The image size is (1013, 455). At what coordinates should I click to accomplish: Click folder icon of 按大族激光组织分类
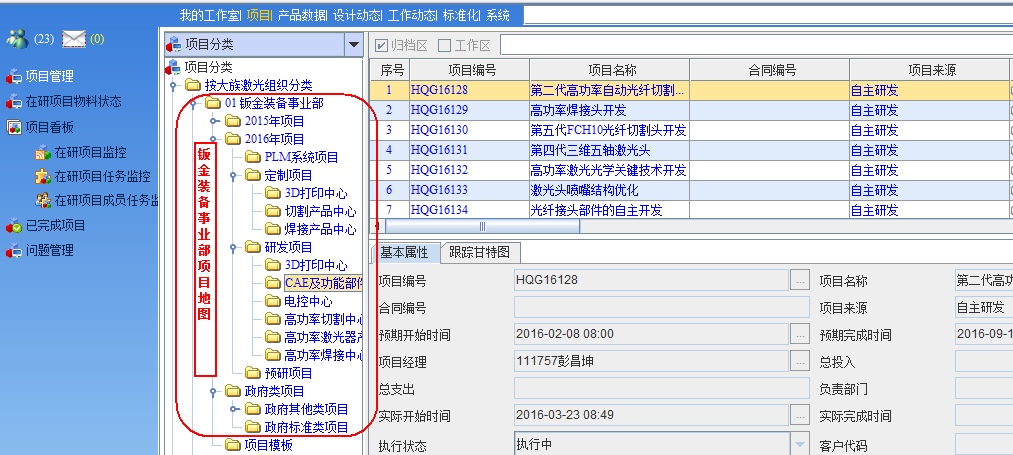coord(193,85)
